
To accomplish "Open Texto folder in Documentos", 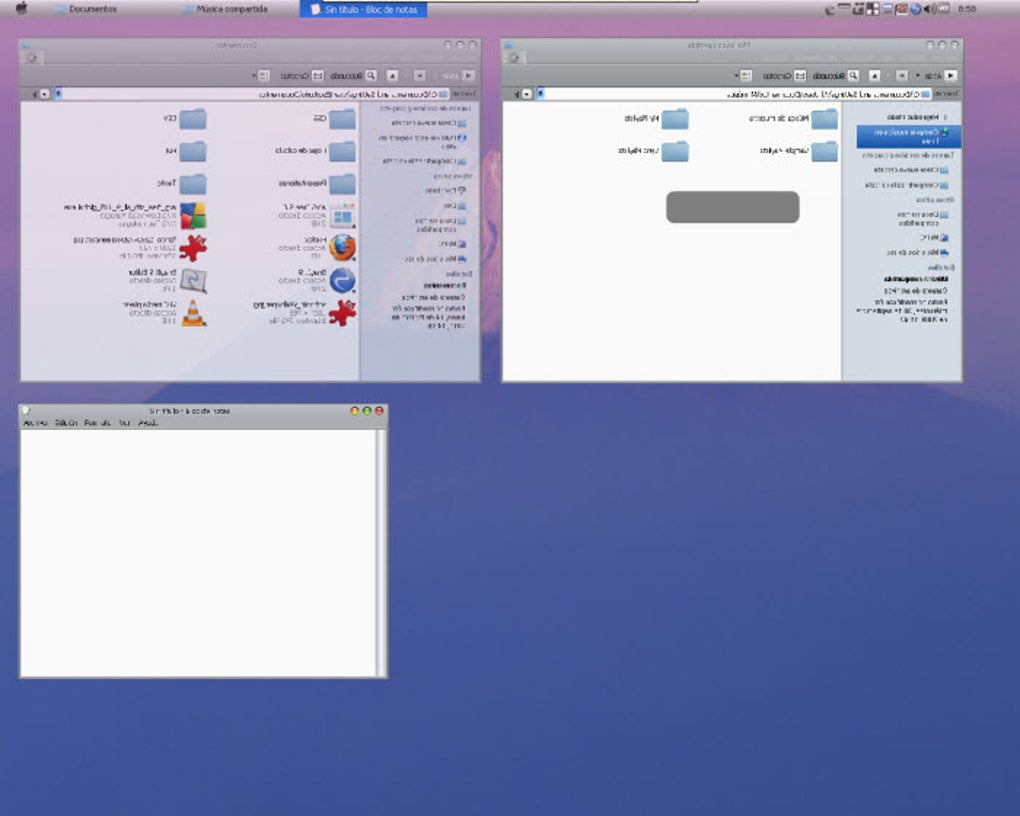I will (182, 183).
